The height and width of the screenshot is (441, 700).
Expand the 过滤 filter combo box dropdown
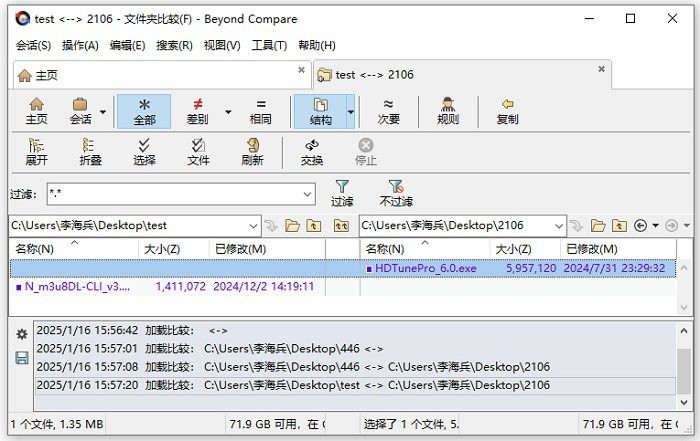point(307,194)
